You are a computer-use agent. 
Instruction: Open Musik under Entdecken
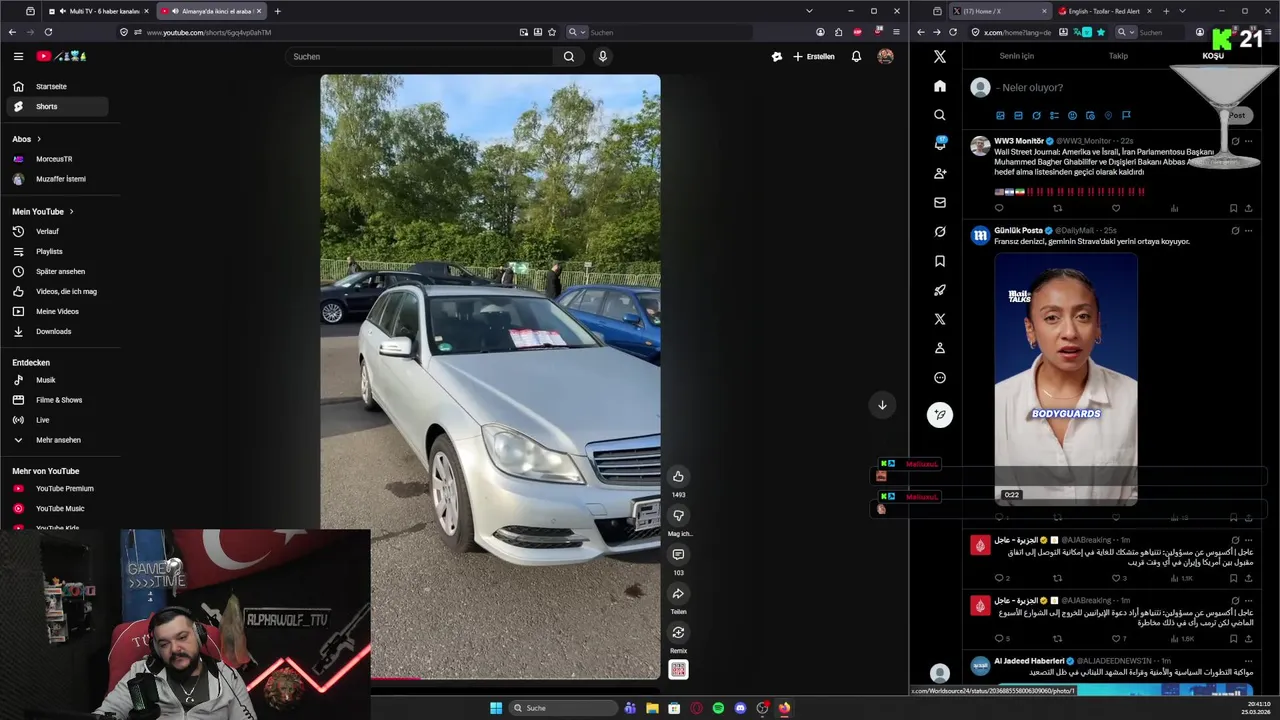[x=58, y=380]
